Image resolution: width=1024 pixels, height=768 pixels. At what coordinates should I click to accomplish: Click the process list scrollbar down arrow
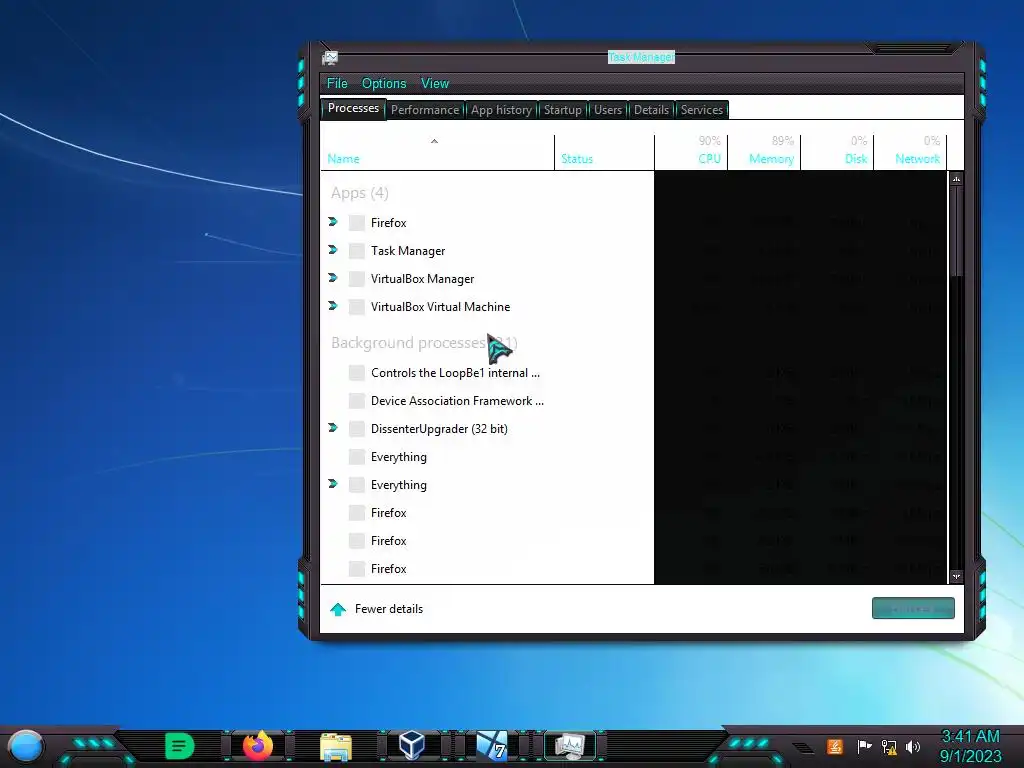[x=956, y=577]
